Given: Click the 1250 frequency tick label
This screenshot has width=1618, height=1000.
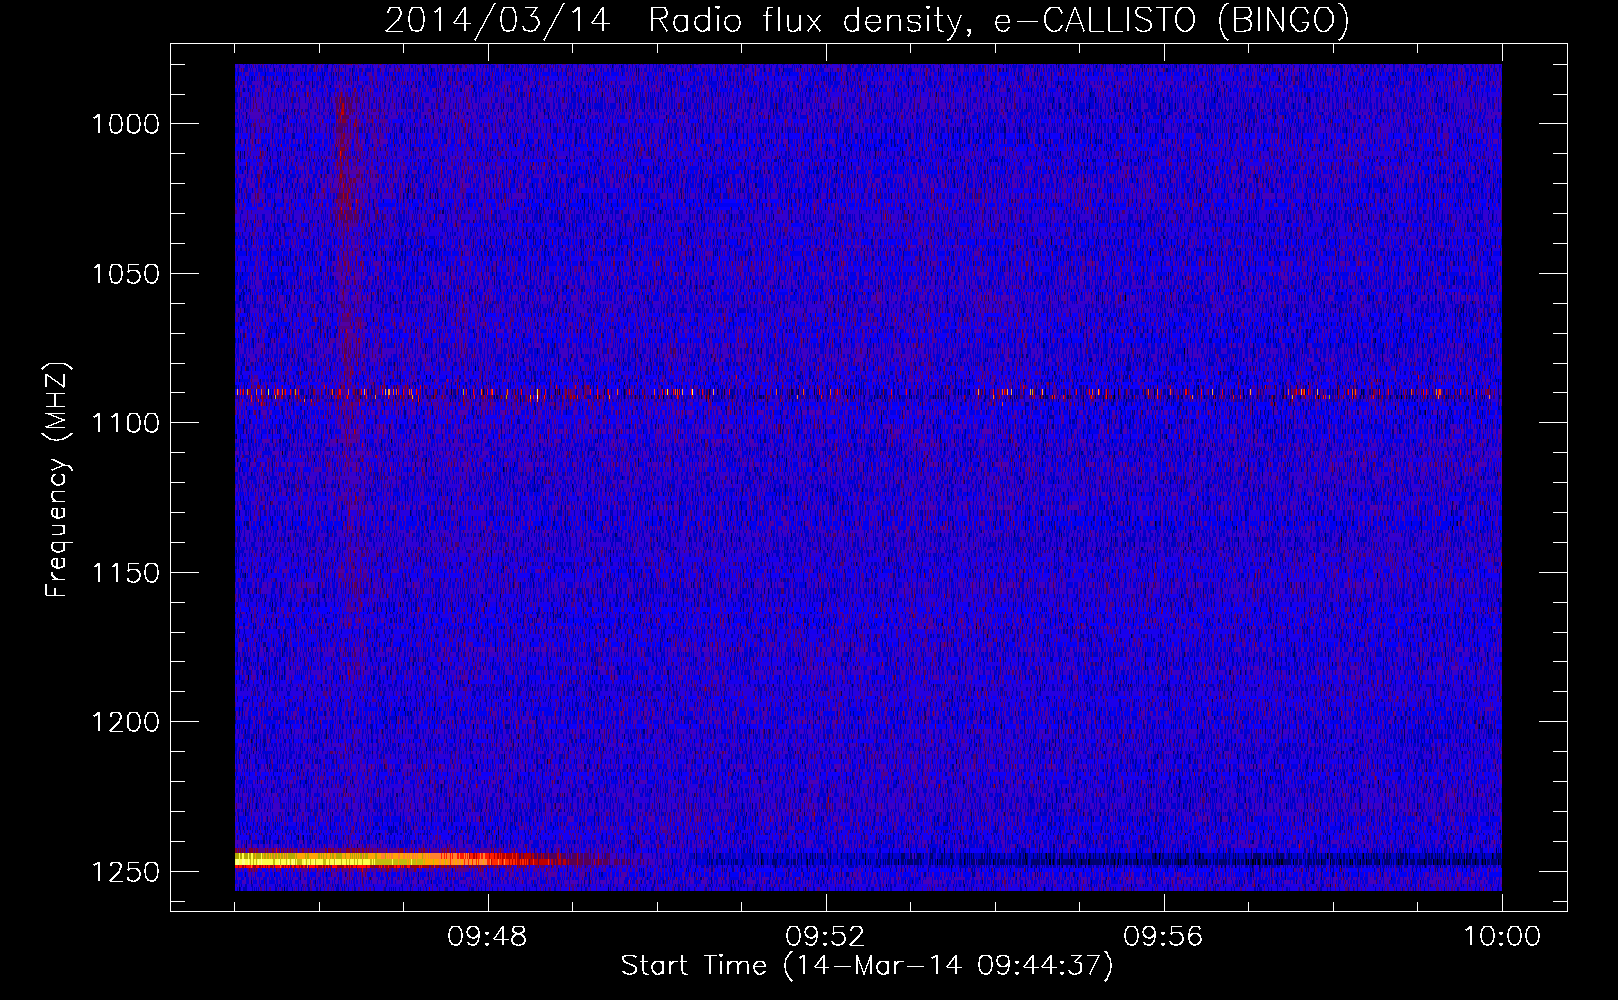Looking at the screenshot, I should tap(126, 872).
